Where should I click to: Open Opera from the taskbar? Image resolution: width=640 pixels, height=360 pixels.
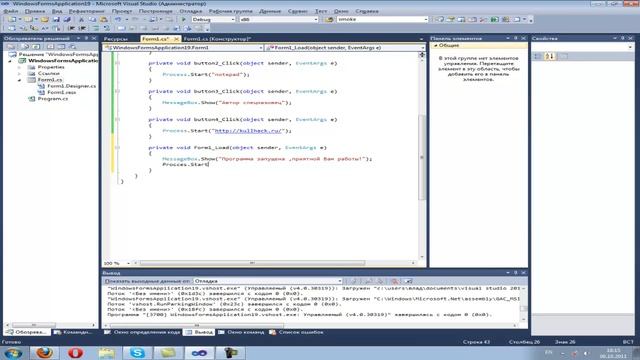76,353
